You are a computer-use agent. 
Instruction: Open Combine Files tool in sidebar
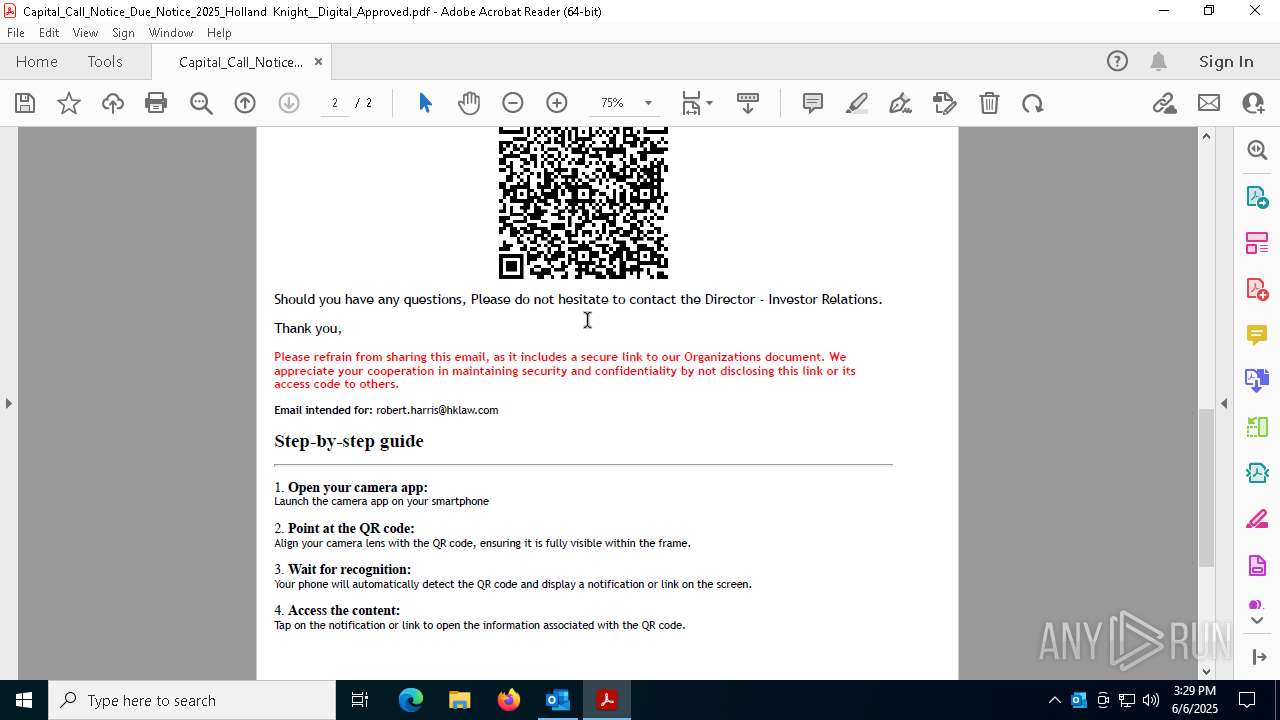point(1257,381)
